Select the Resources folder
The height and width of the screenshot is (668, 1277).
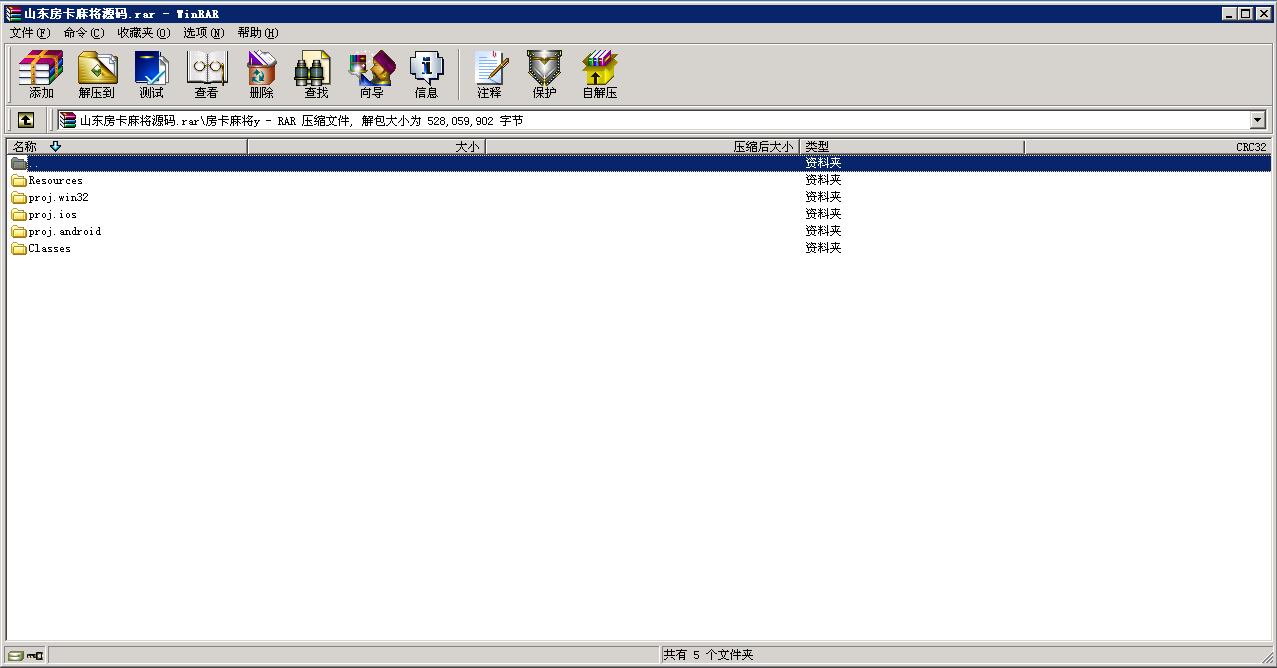point(55,181)
